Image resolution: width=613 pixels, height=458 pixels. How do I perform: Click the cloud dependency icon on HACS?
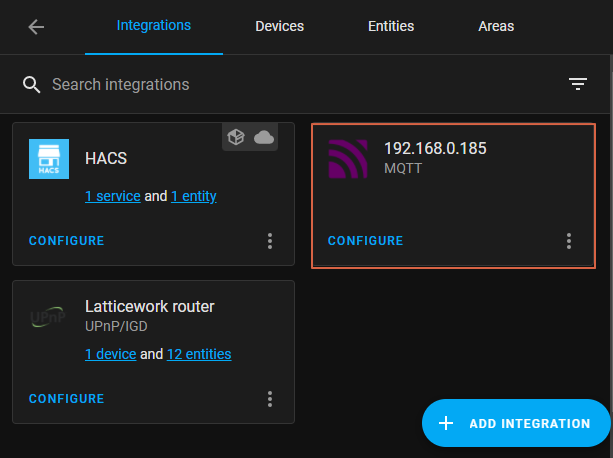tap(264, 137)
